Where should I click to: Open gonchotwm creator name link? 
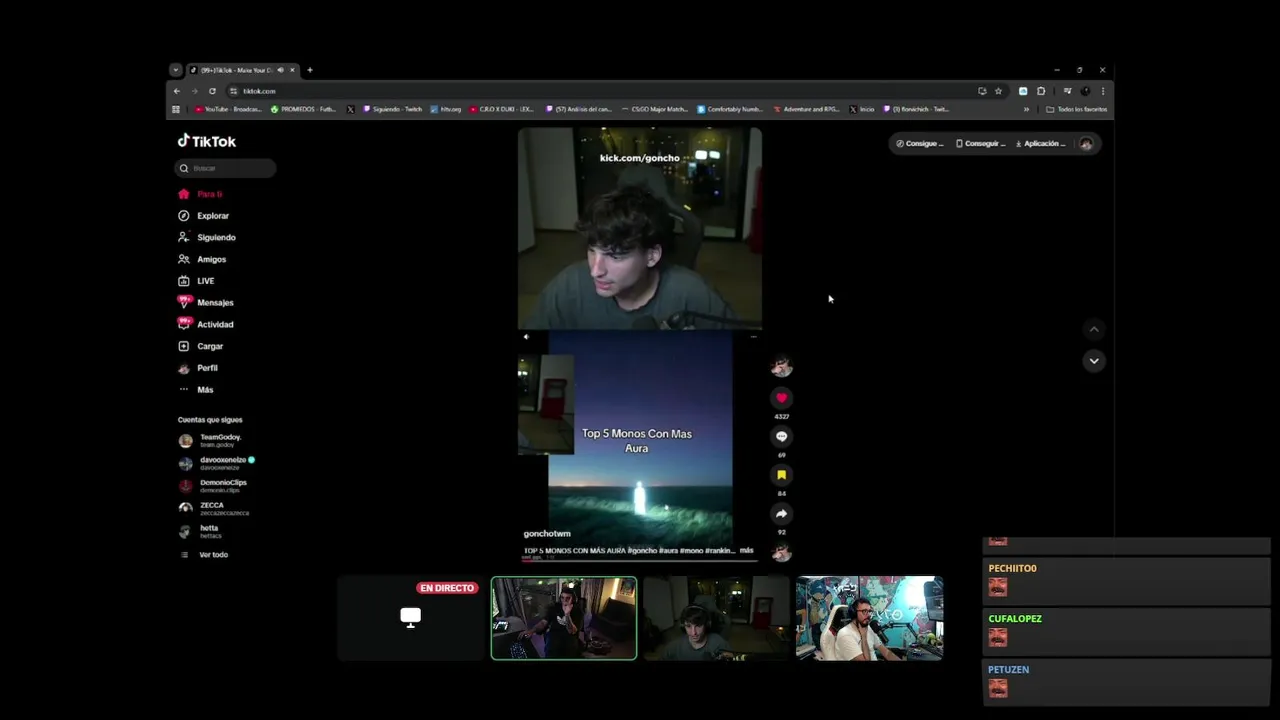(x=547, y=534)
